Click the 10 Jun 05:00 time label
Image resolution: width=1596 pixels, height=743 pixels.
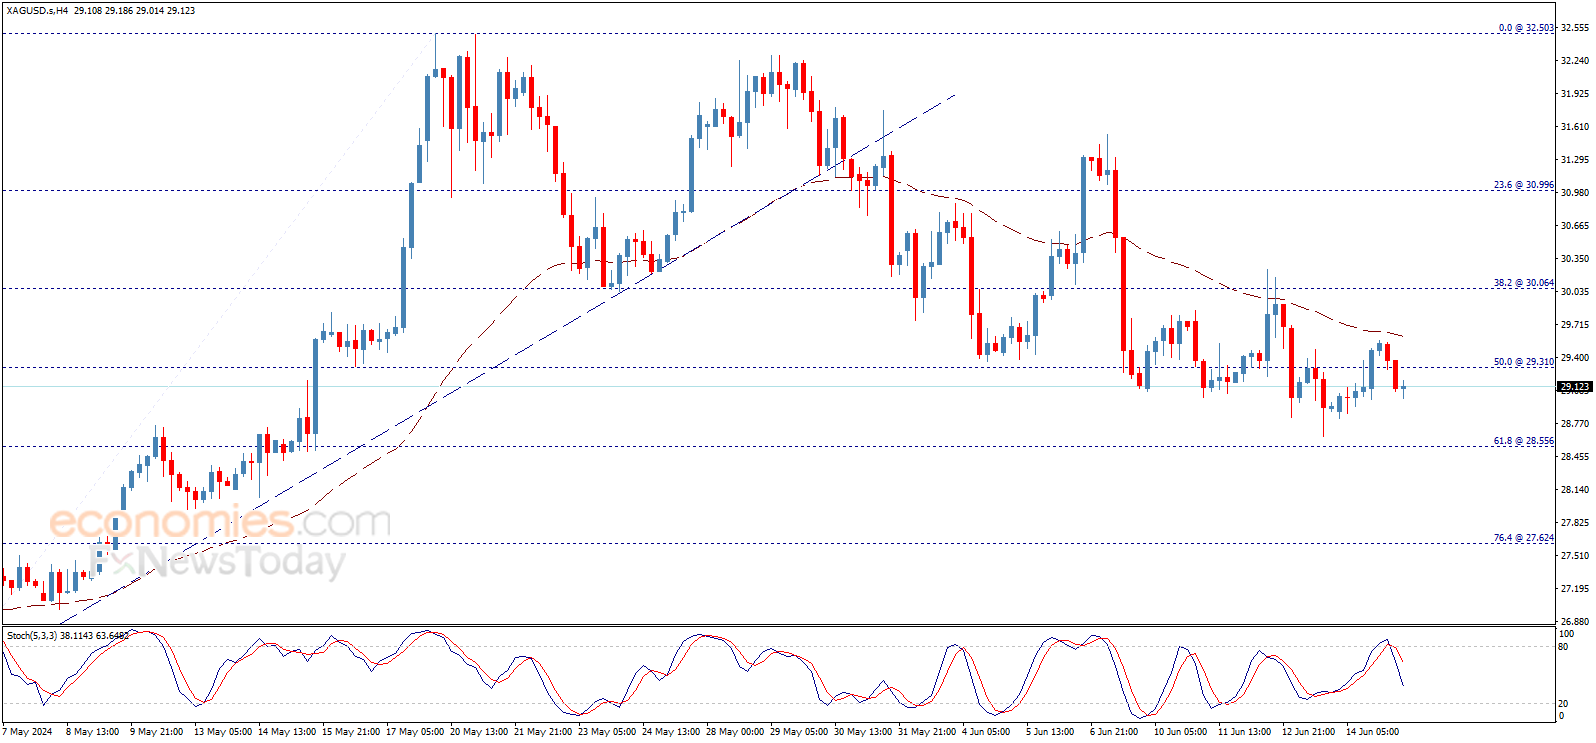(1180, 732)
